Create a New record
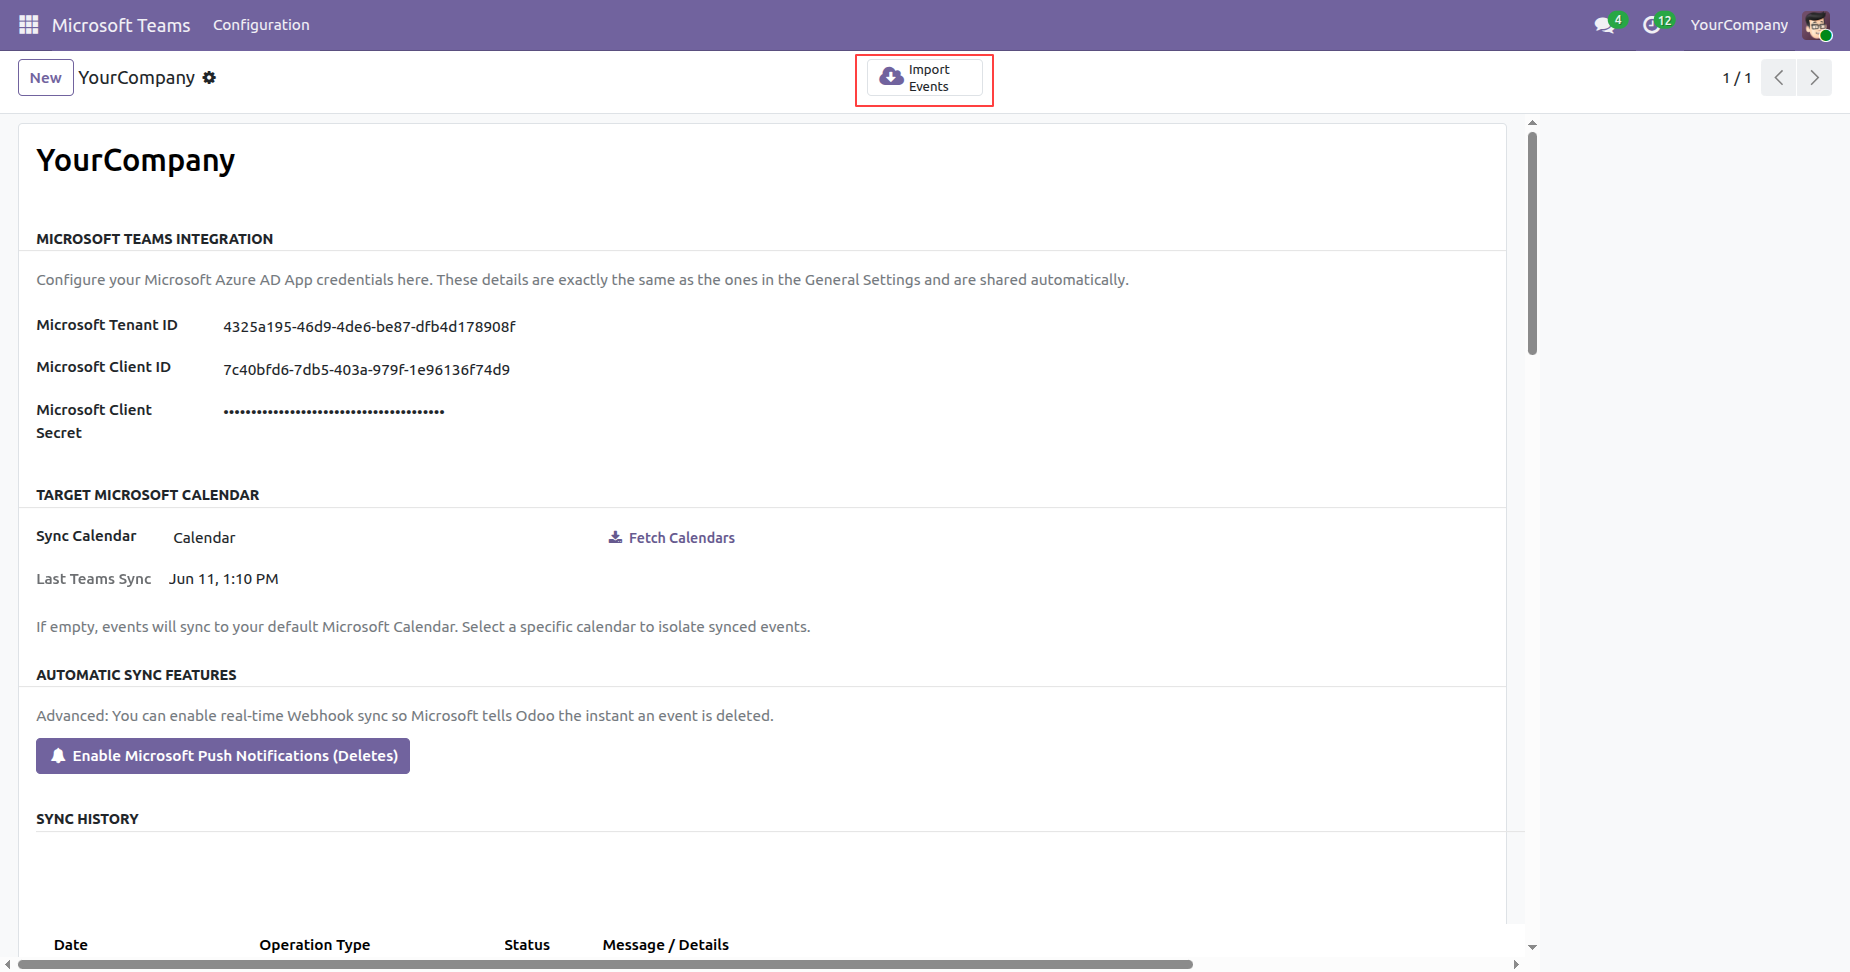This screenshot has width=1850, height=972. coord(46,78)
